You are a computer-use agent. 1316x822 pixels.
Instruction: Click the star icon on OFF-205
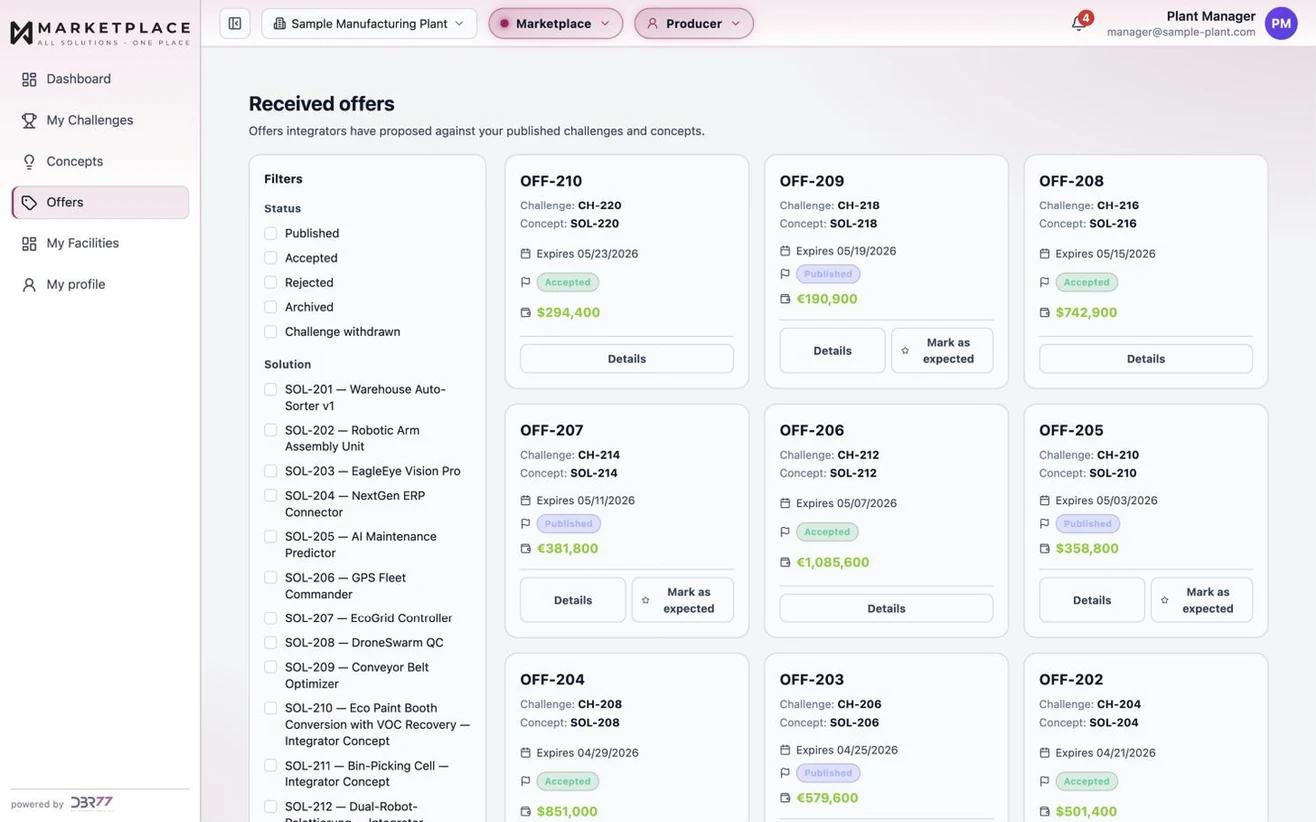click(x=1165, y=600)
